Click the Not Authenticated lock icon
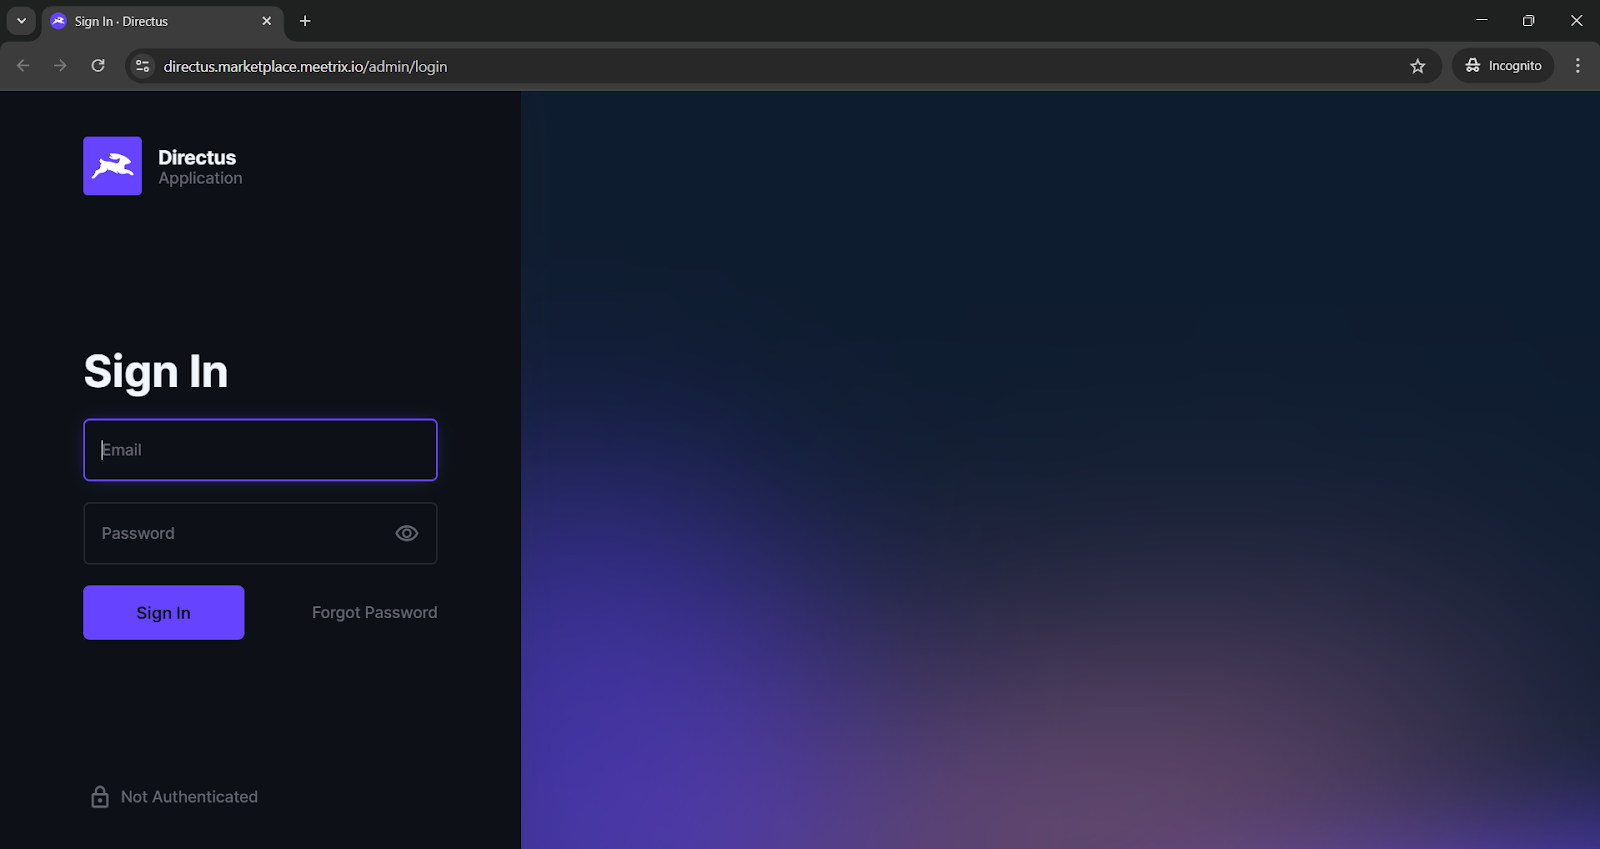This screenshot has width=1600, height=849. [100, 797]
